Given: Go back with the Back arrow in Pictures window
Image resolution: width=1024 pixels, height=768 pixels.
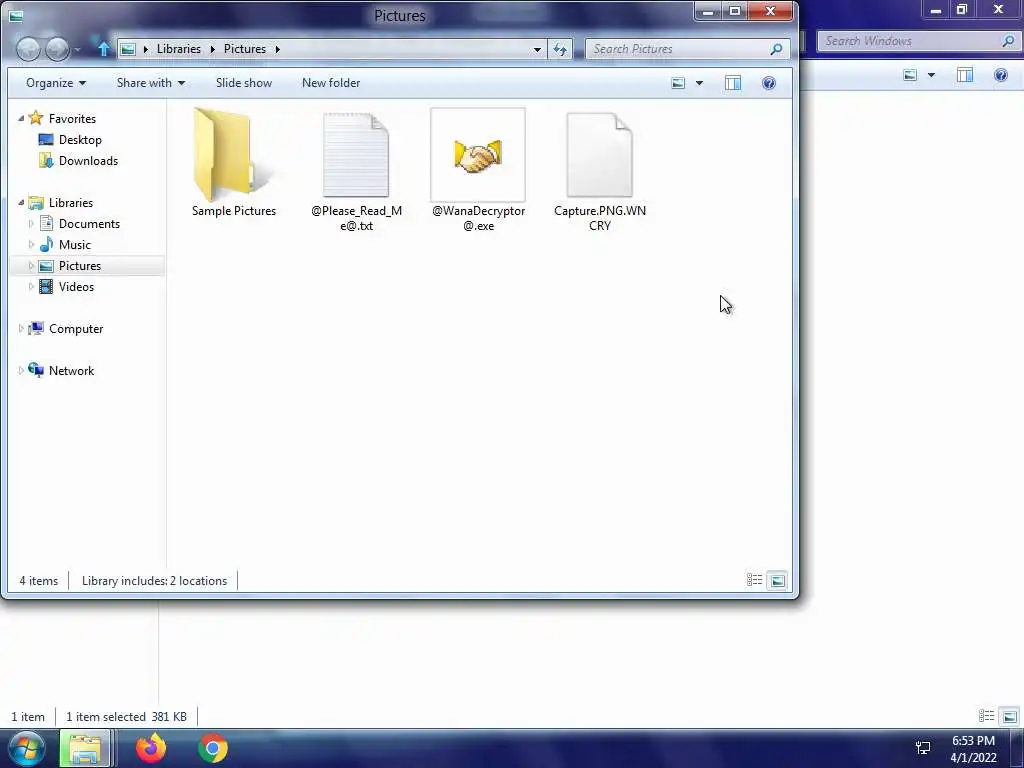Looking at the screenshot, I should [x=28, y=49].
